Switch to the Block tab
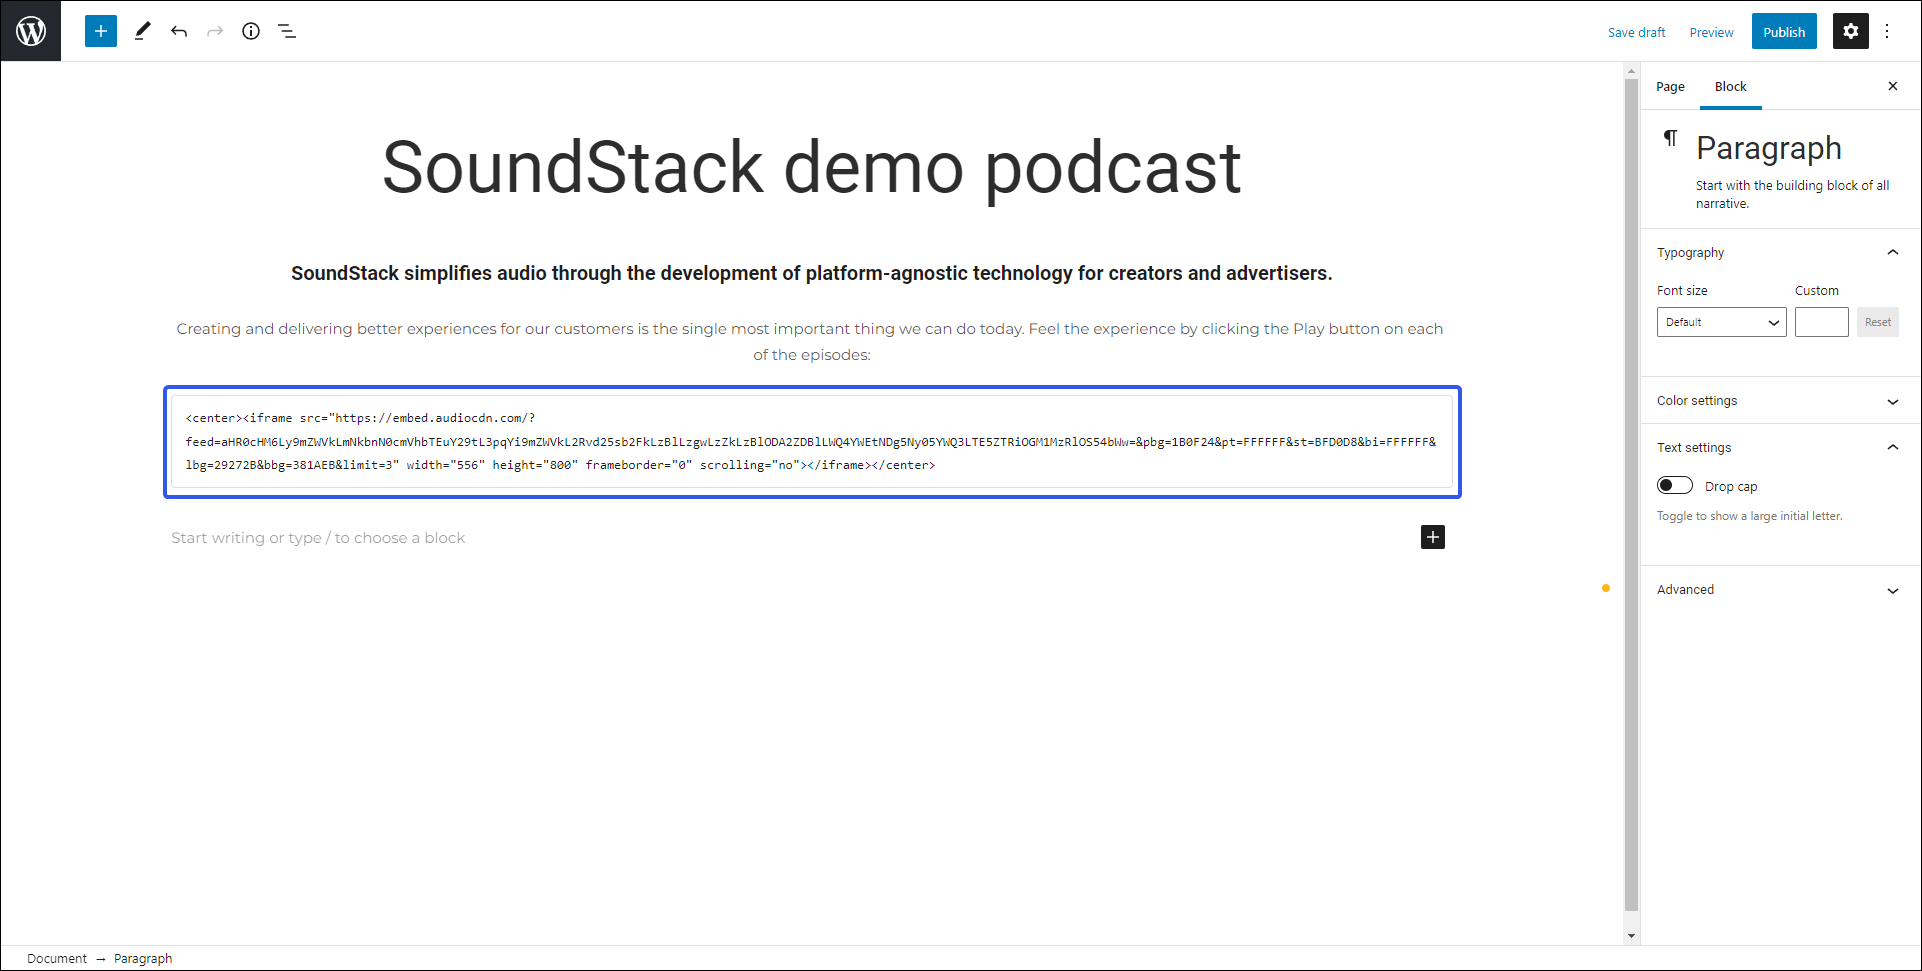Screen dimensions: 1922x971 (1730, 87)
